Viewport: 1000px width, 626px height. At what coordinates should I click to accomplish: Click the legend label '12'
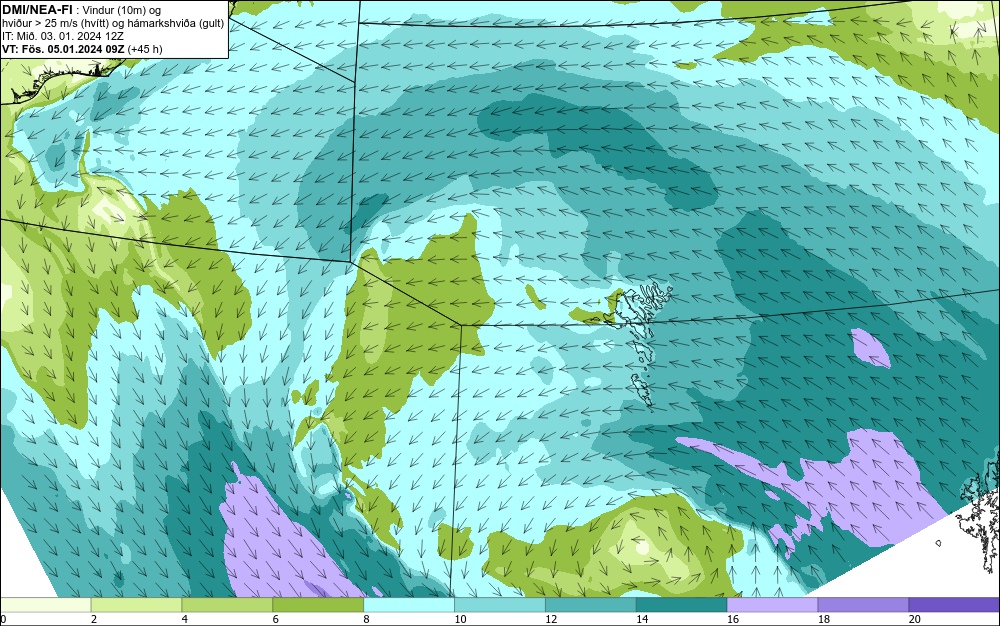[x=551, y=619]
